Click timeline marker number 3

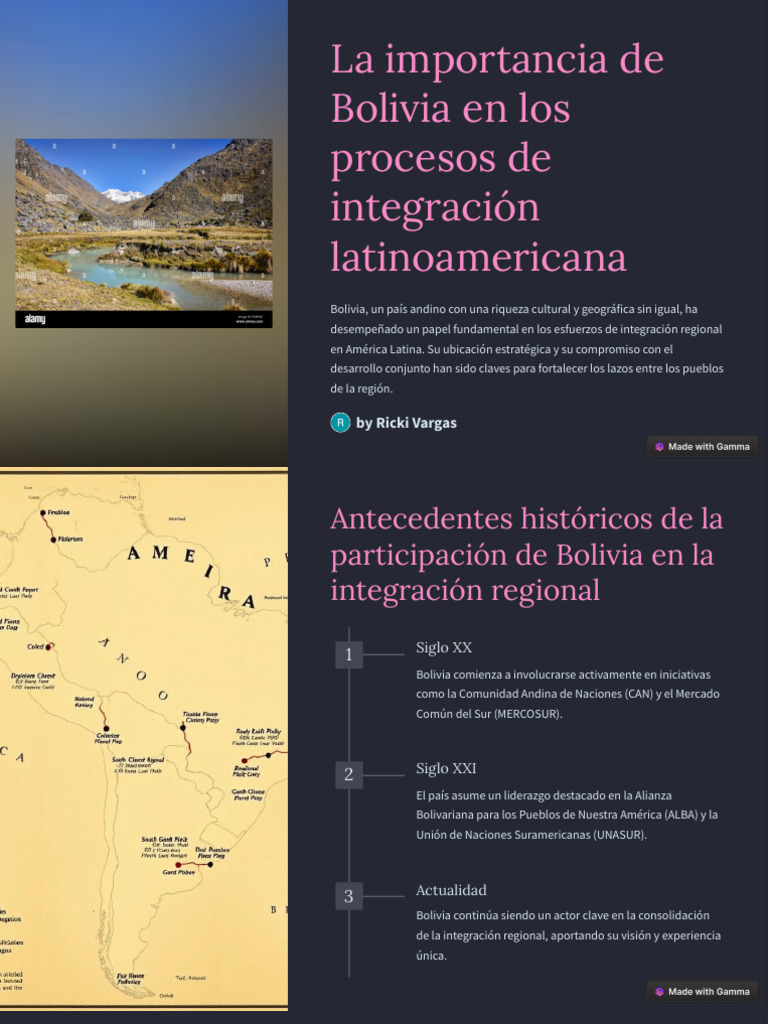(349, 896)
